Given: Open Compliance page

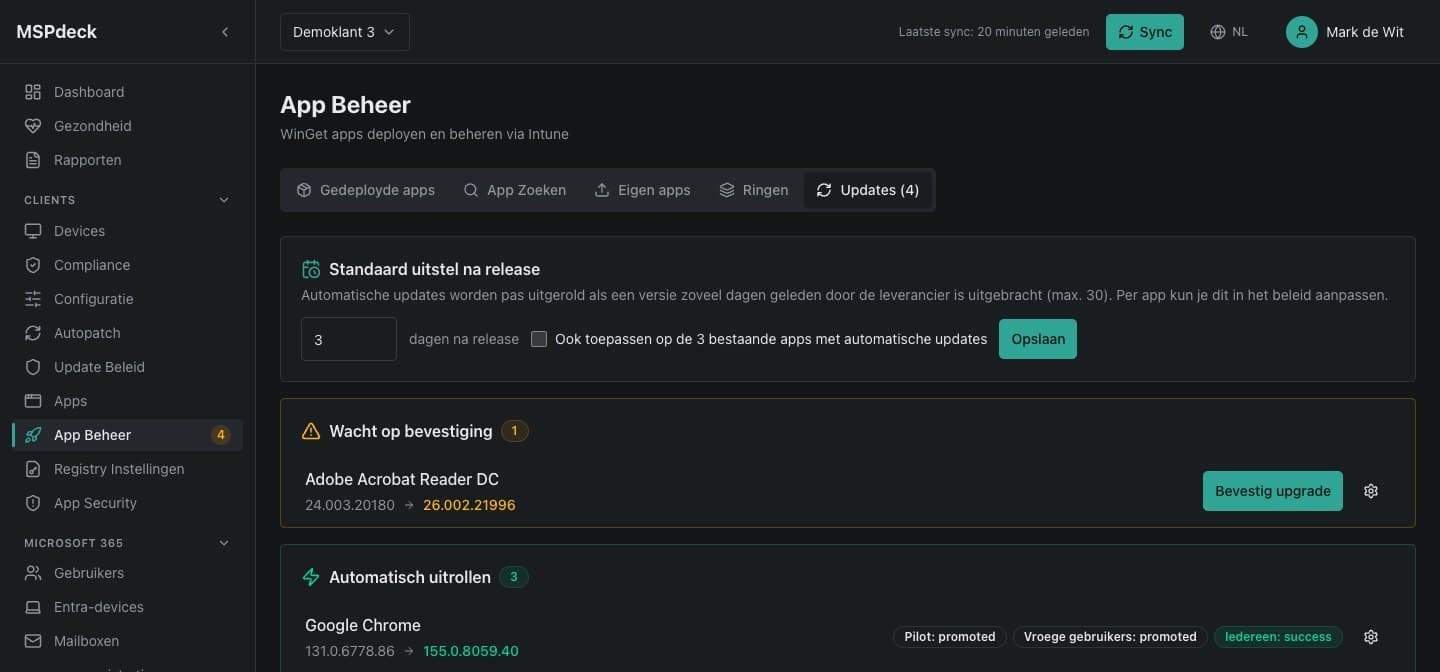Looking at the screenshot, I should coord(127,265).
